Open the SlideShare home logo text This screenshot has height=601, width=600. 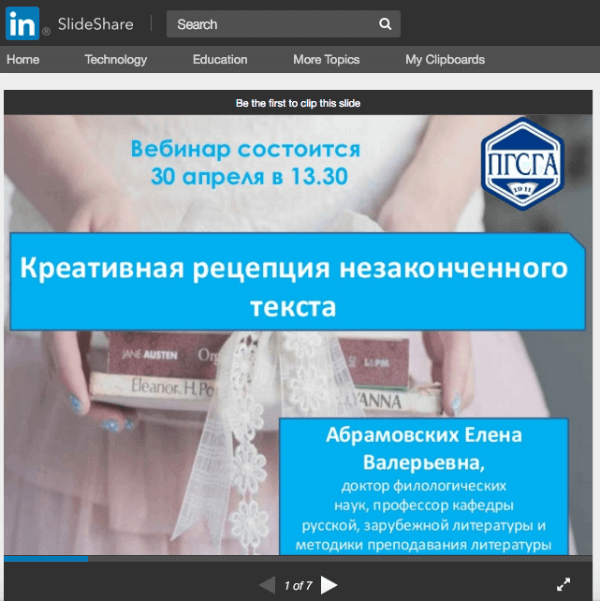coord(95,24)
